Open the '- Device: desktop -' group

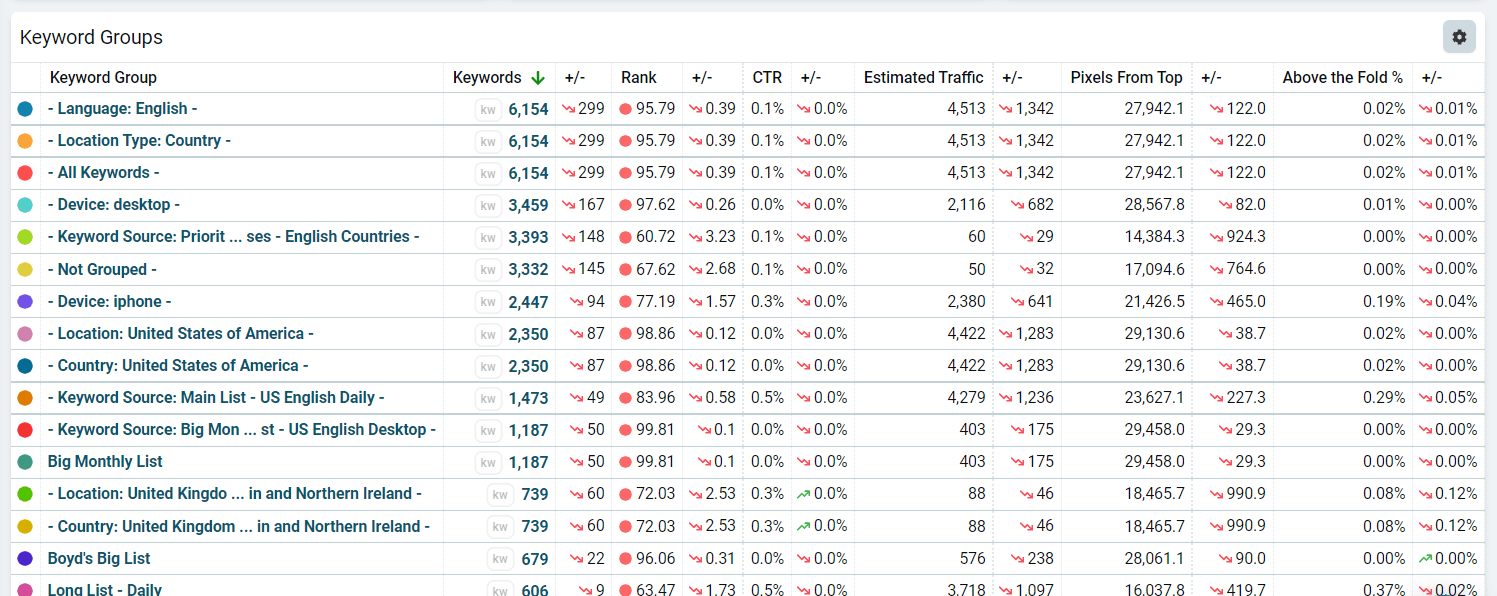click(x=114, y=204)
